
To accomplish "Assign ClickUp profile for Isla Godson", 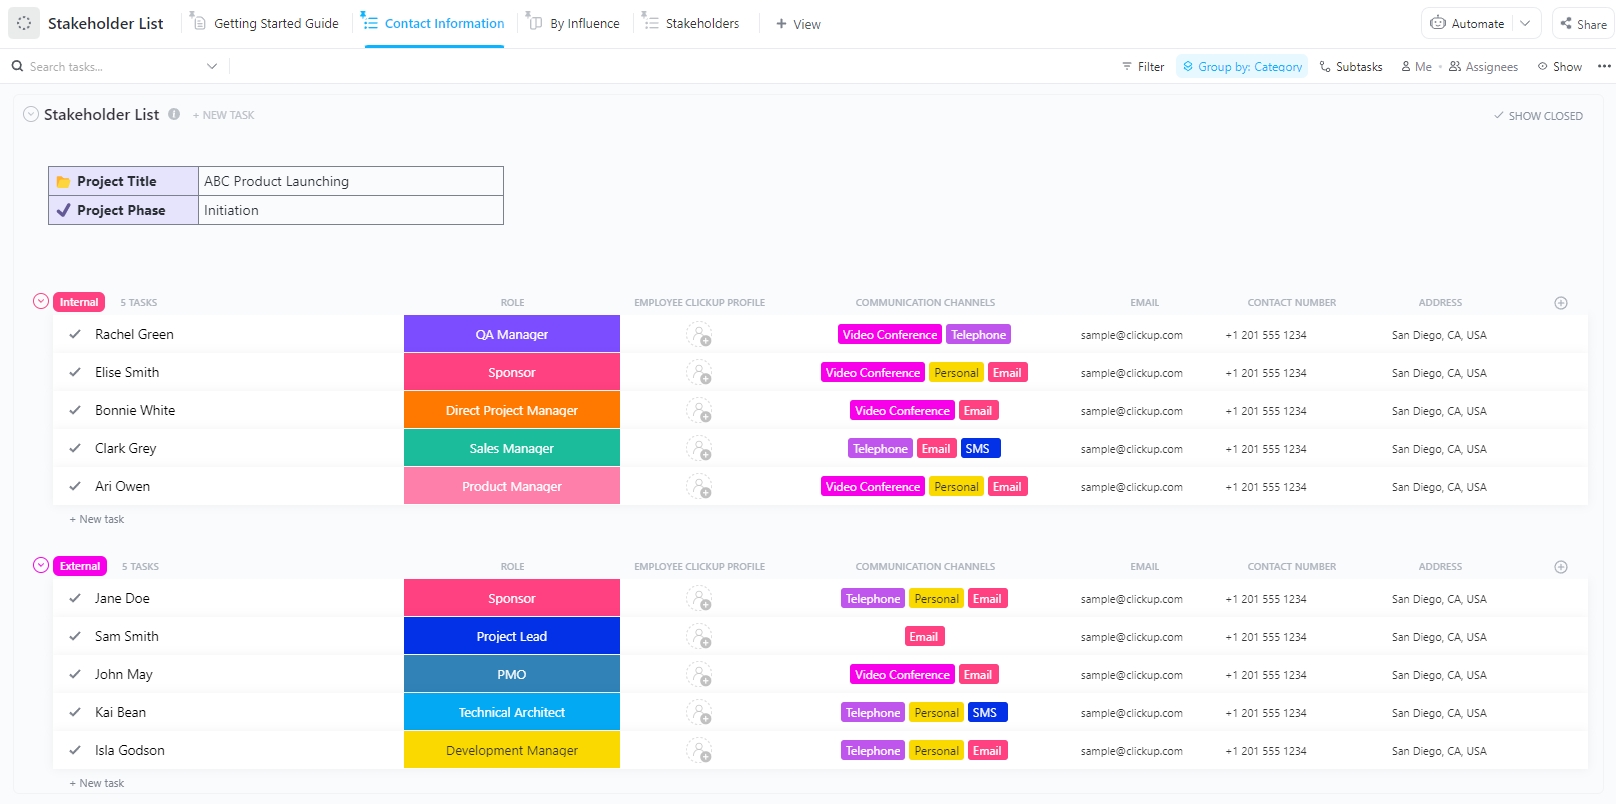I will coord(699,751).
